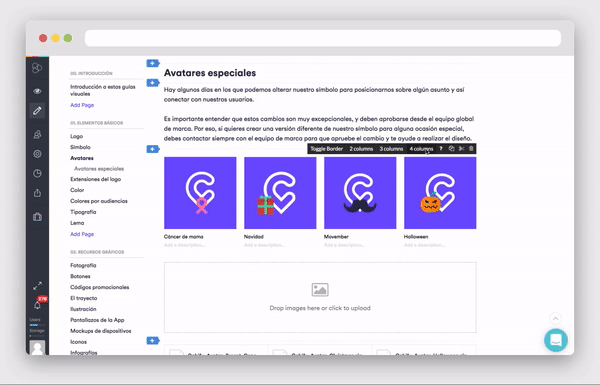Click the browser address bar
This screenshot has width=600, height=385.
pos(323,38)
